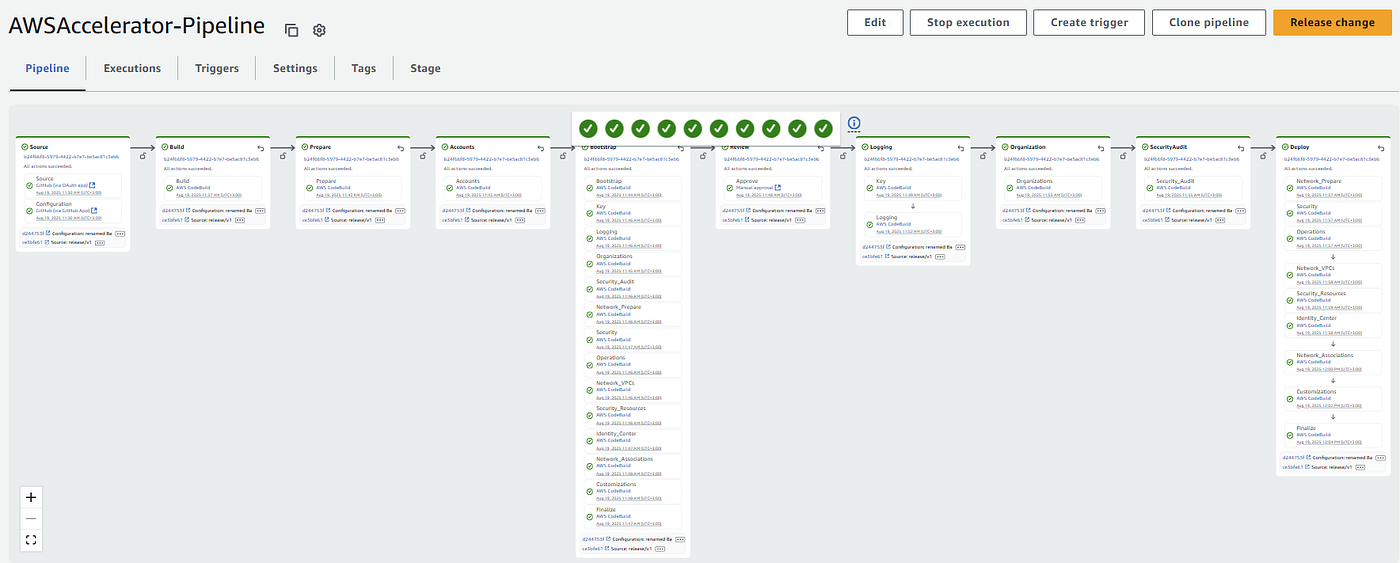Fit the pipeline view to screen
Image resolution: width=1400 pixels, height=563 pixels.
[x=31, y=540]
